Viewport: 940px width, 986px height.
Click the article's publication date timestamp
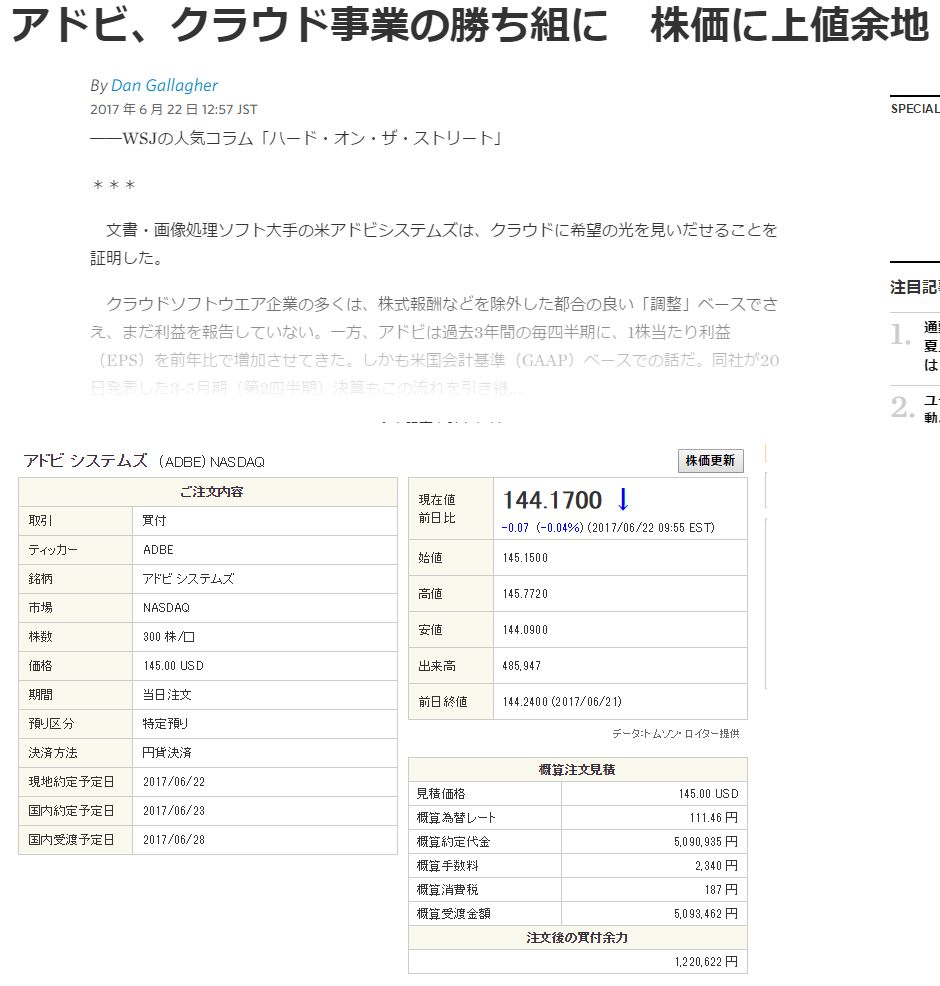[x=174, y=109]
